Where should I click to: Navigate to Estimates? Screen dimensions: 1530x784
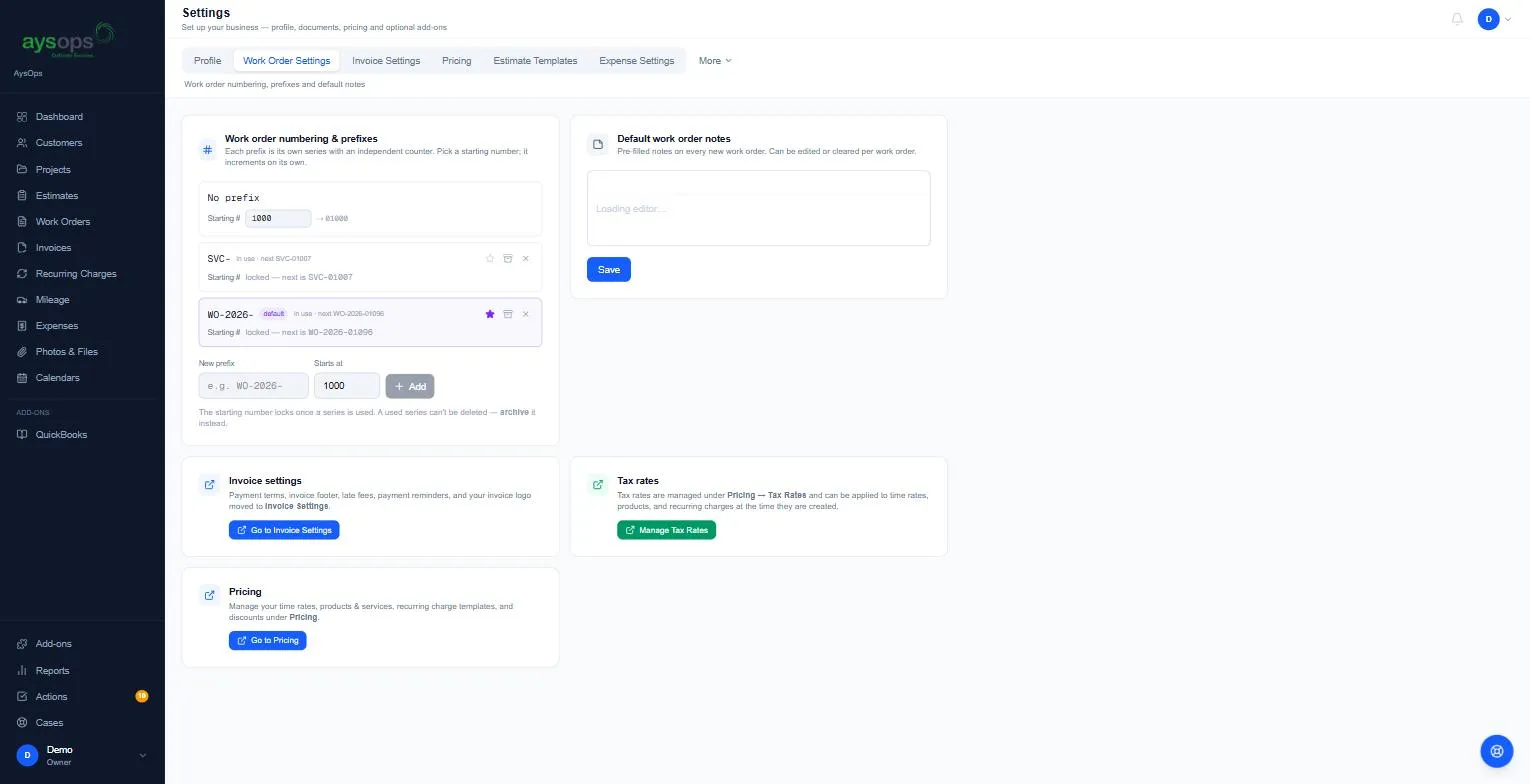pos(82,196)
